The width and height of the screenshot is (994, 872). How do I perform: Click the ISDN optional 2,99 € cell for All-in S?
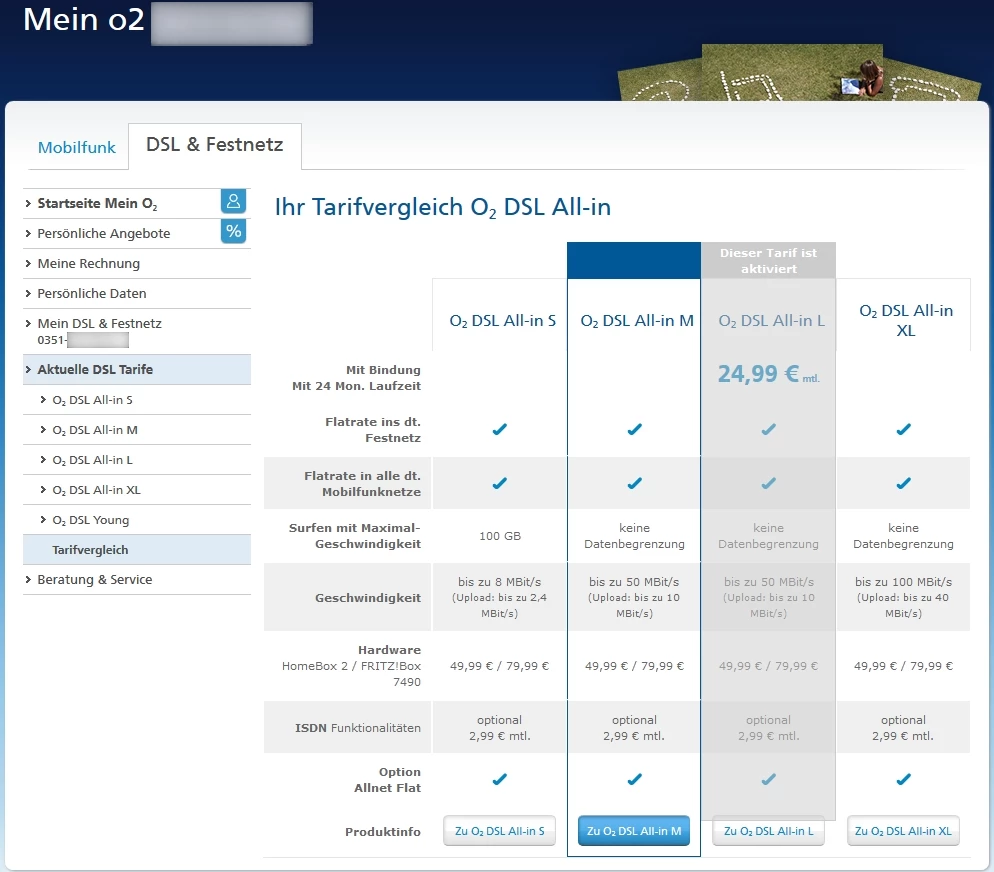(500, 728)
